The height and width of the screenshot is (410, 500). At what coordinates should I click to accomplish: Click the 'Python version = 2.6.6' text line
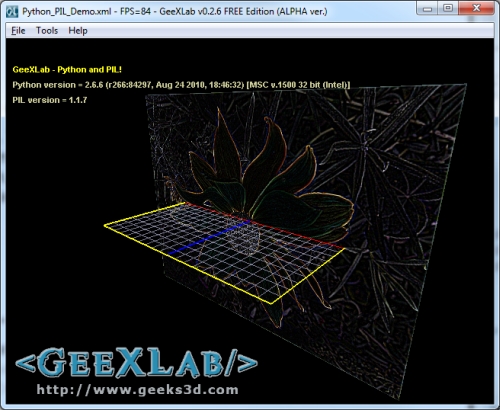181,85
